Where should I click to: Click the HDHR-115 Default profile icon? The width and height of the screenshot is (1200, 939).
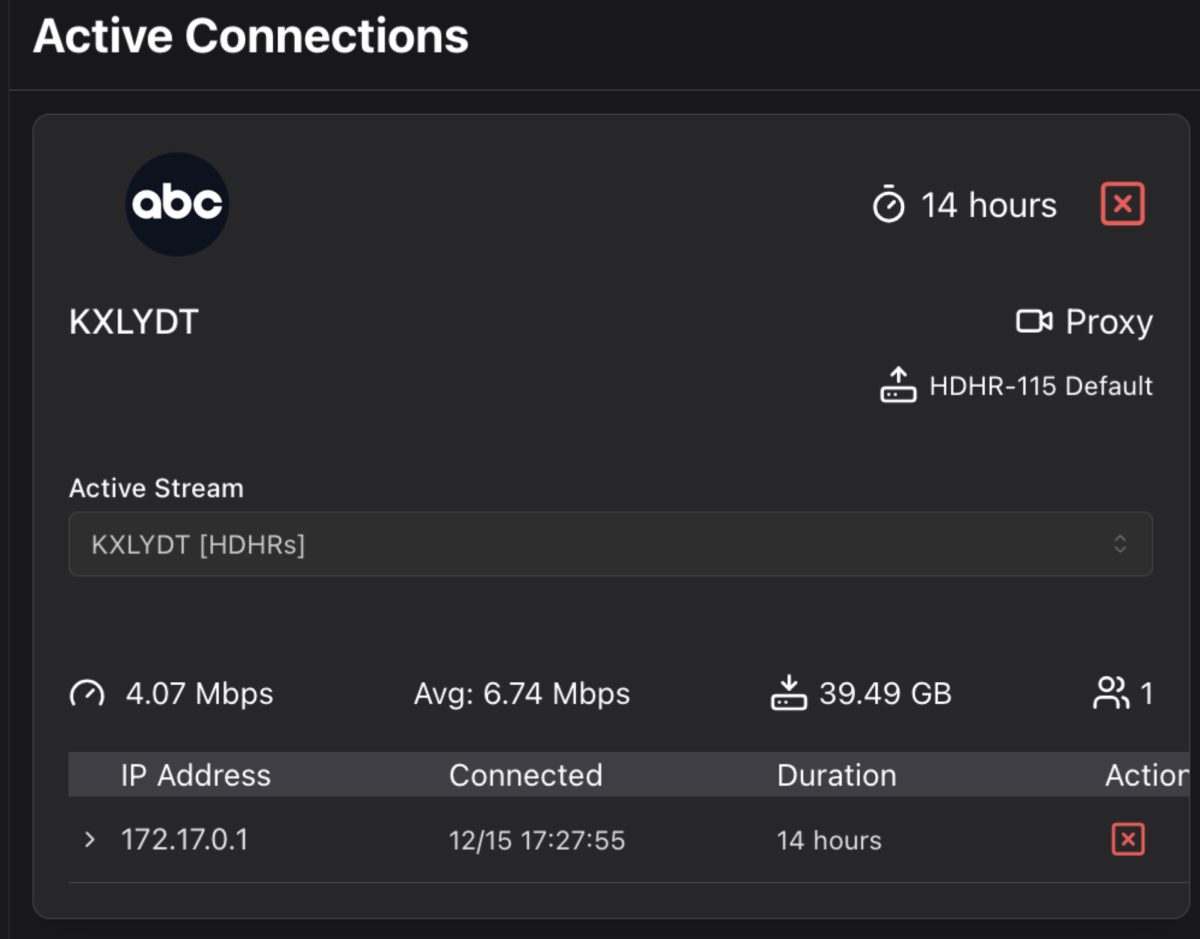click(x=898, y=386)
